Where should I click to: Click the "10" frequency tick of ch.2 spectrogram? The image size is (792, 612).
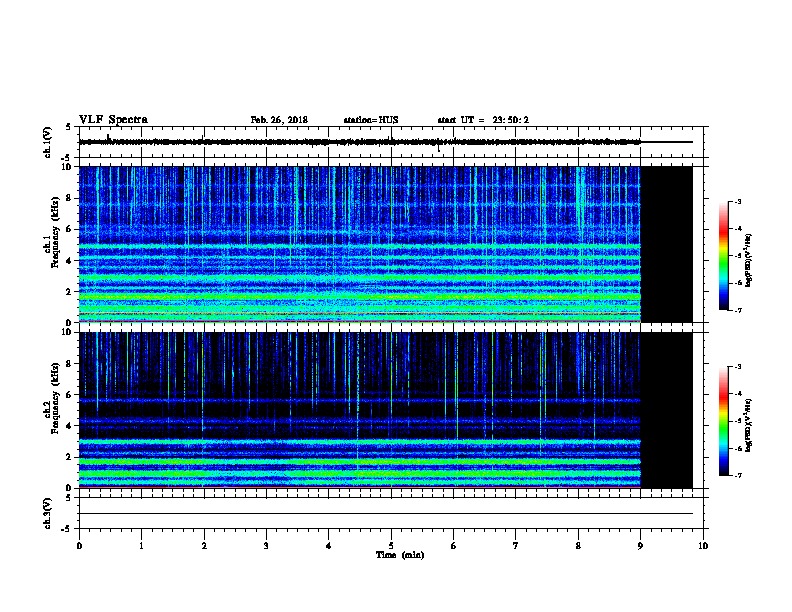[x=69, y=332]
